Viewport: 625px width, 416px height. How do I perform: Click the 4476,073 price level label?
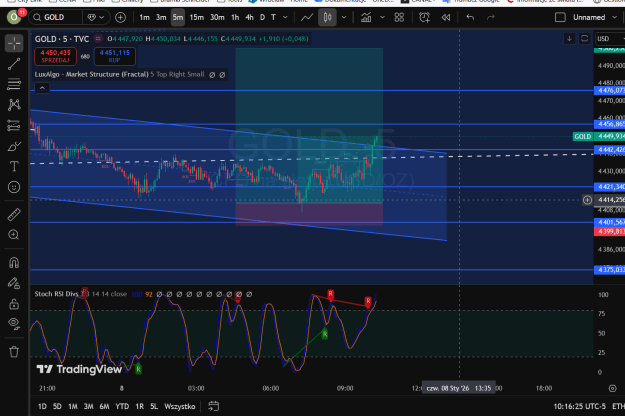click(609, 90)
